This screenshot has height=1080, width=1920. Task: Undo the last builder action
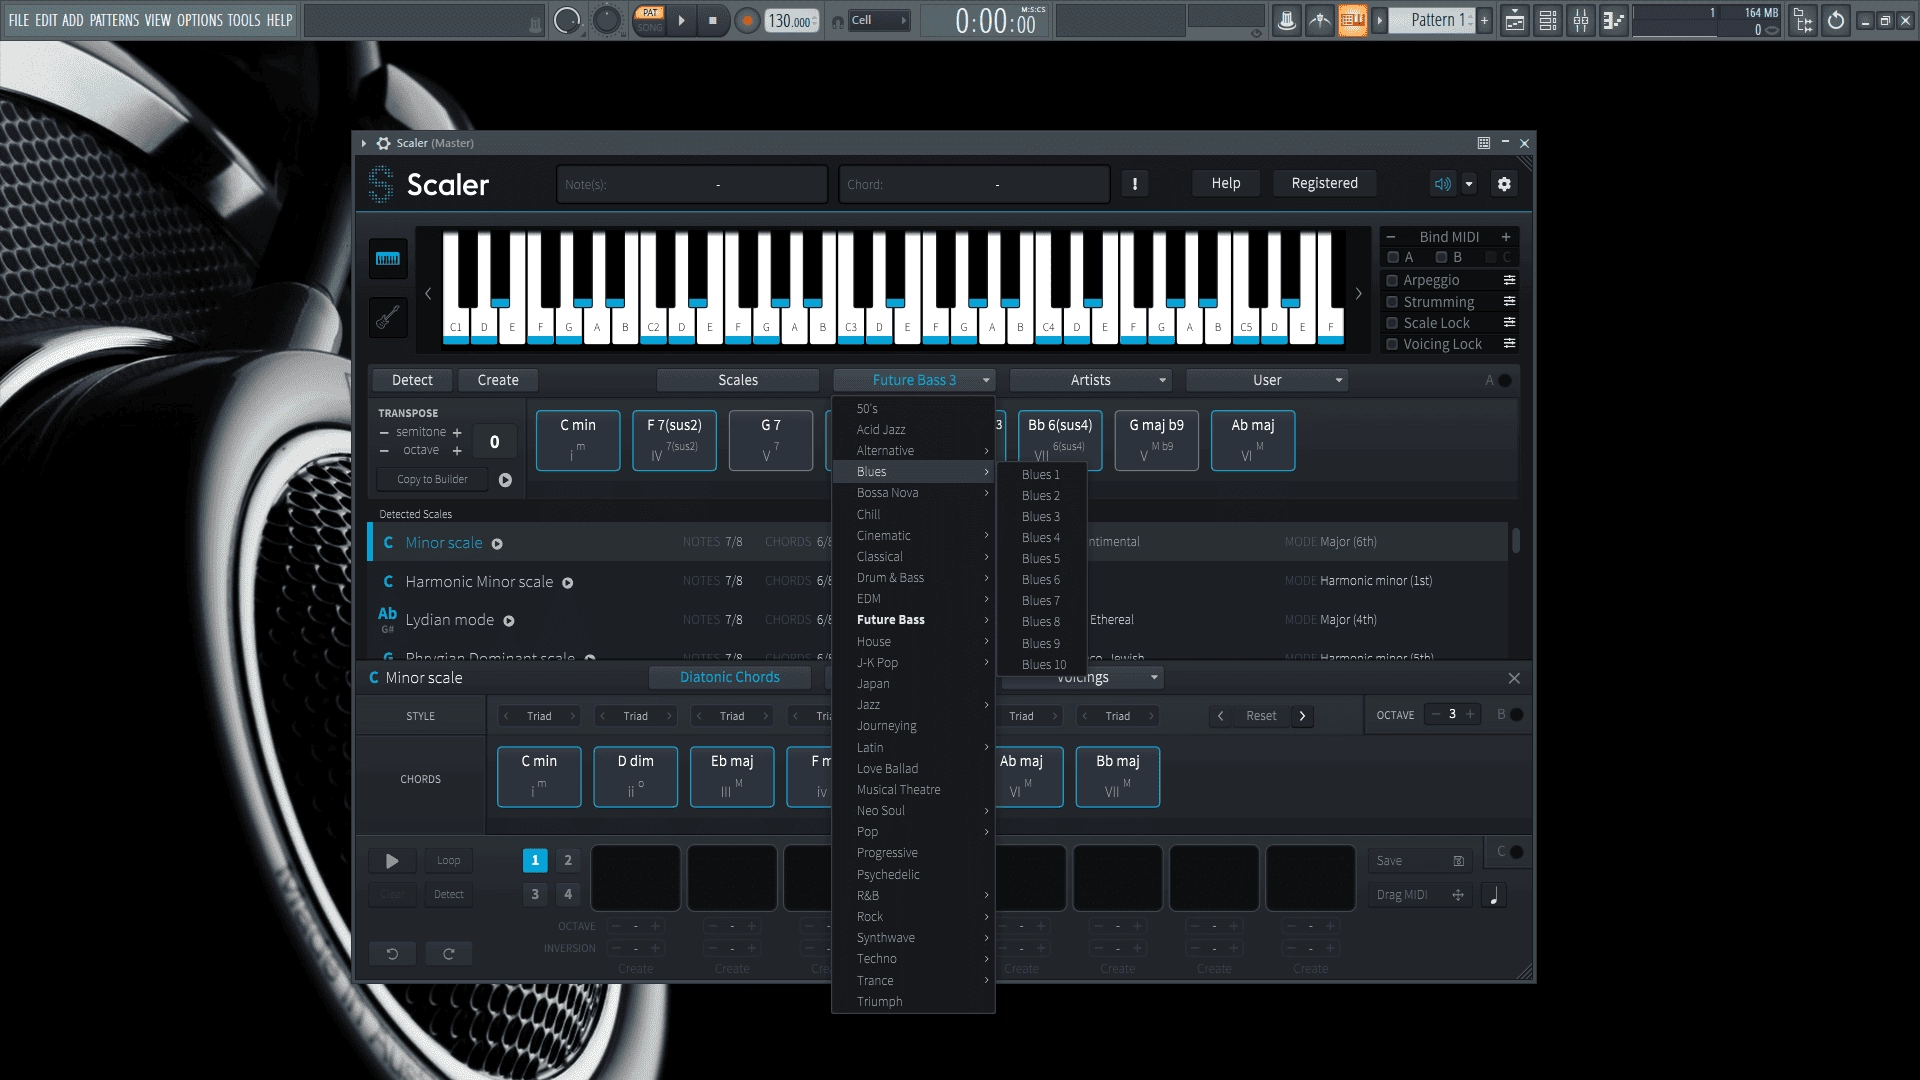coord(392,954)
